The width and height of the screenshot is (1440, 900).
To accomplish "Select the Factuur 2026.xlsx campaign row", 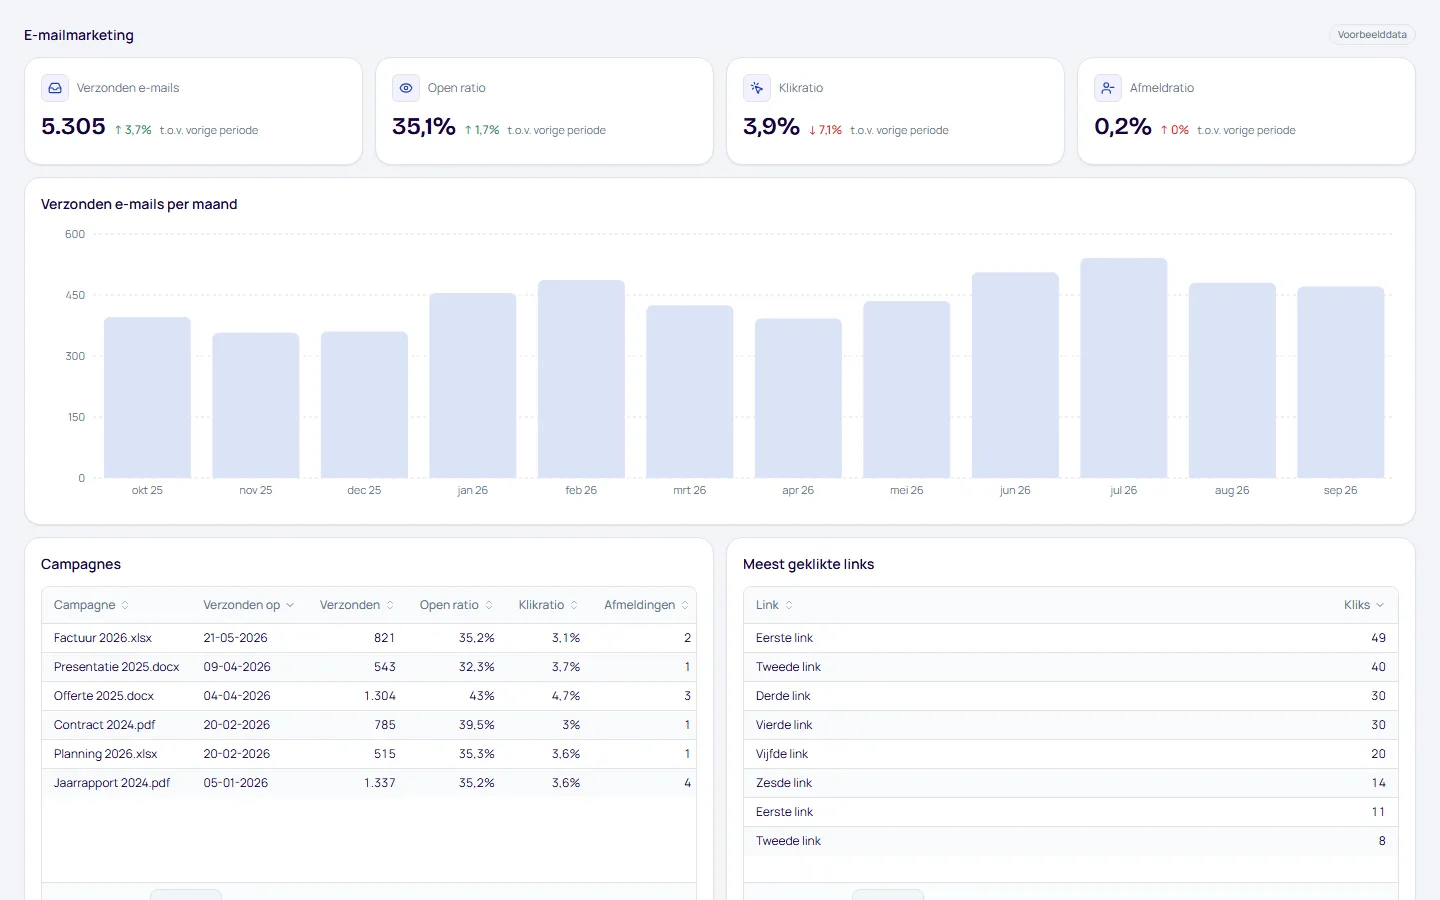I will point(369,638).
